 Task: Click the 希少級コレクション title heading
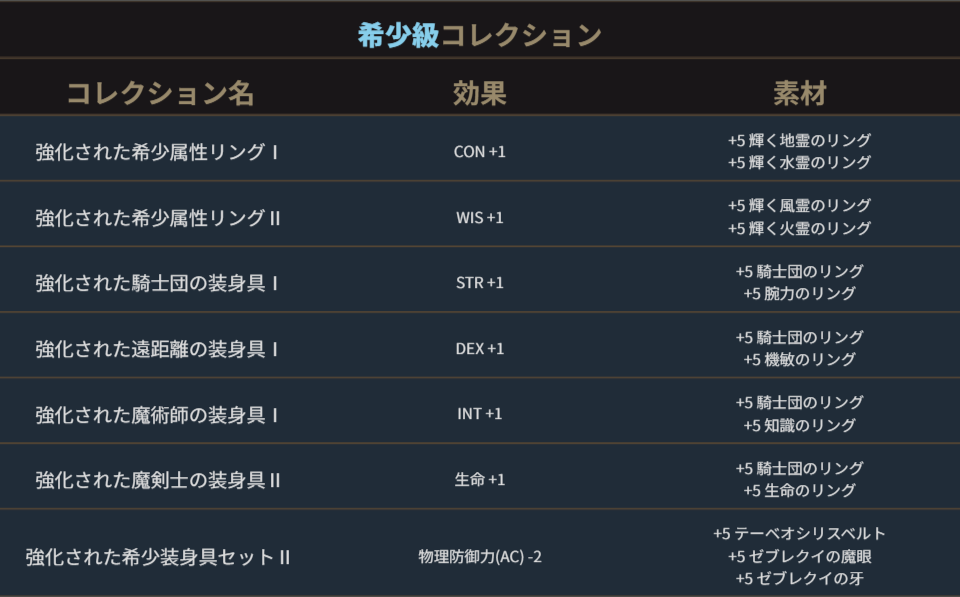click(479, 36)
